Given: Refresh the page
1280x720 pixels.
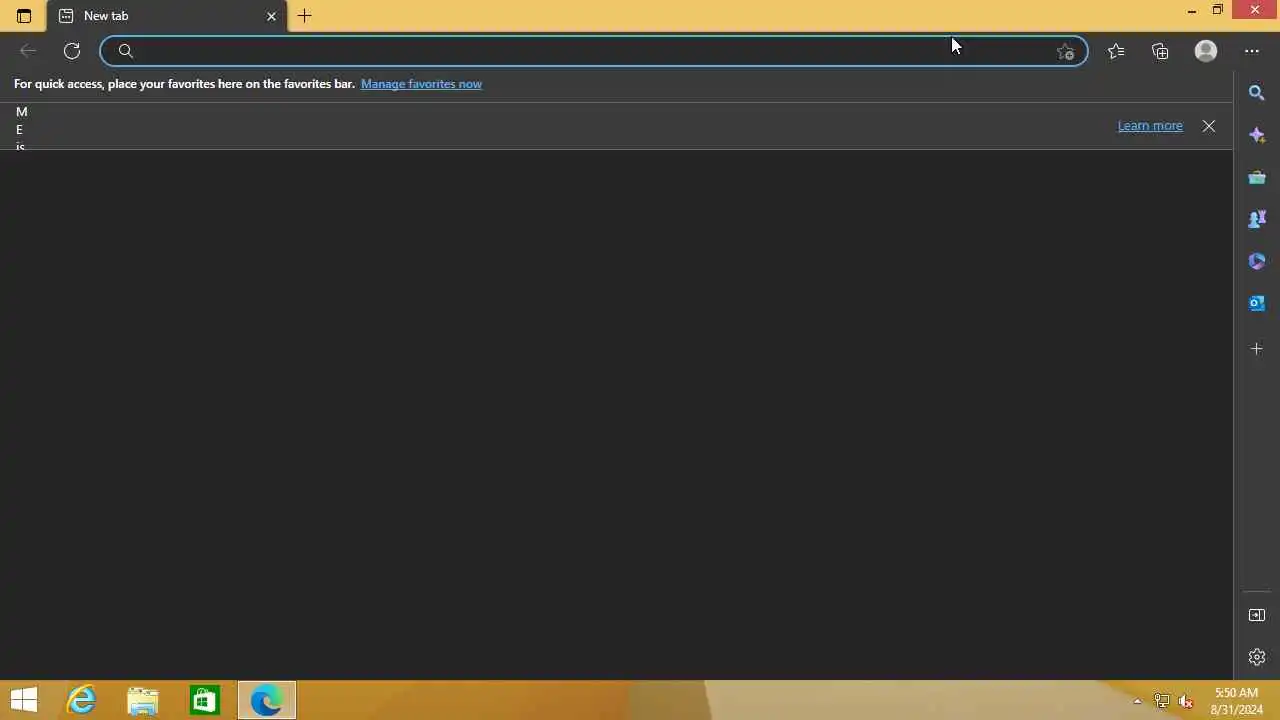Looking at the screenshot, I should (72, 51).
